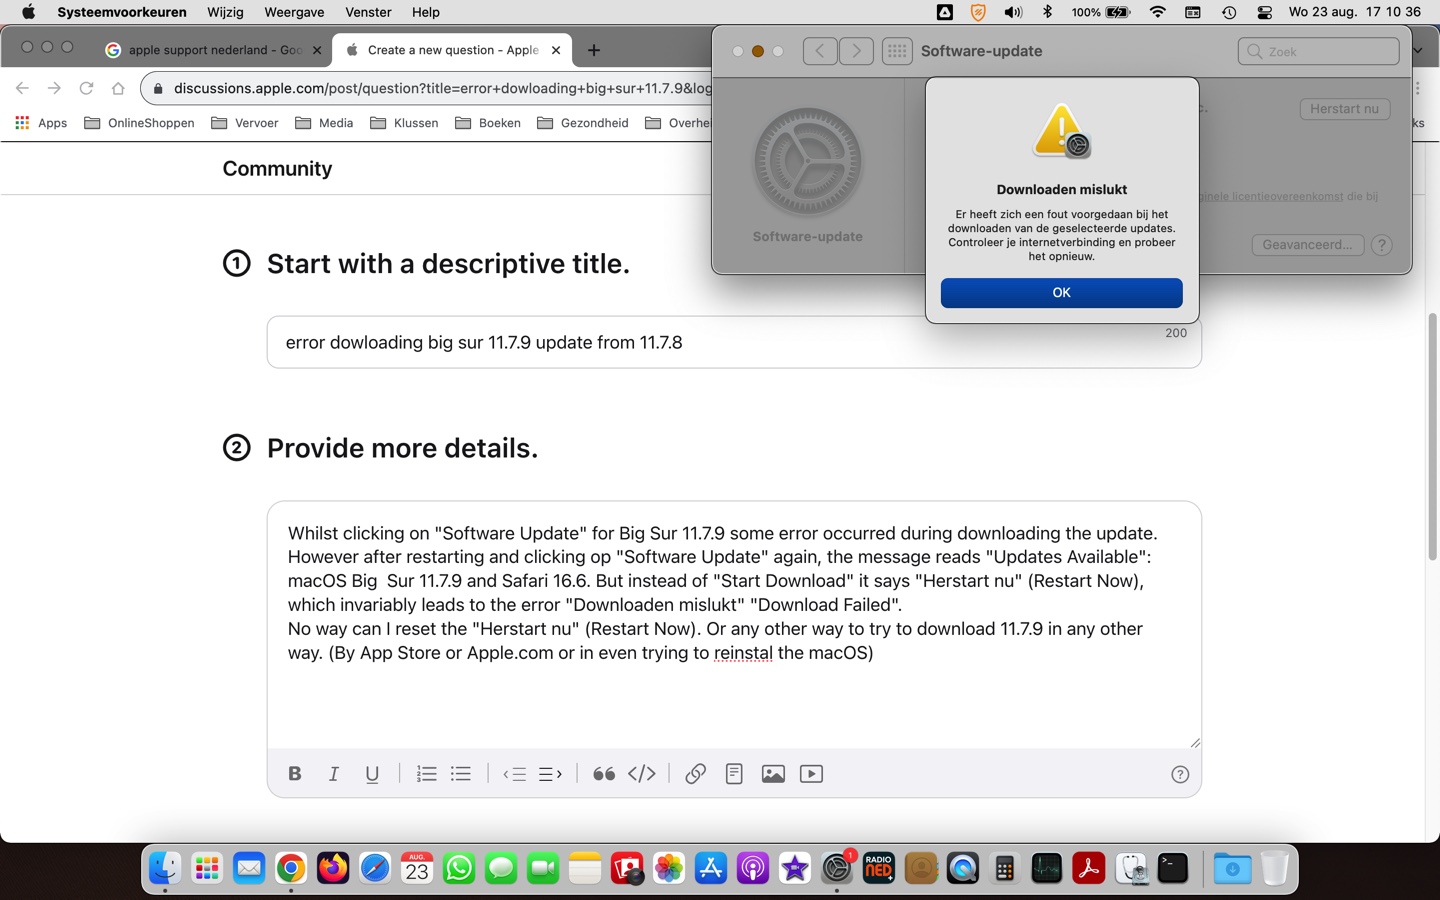Open Wi-Fi status menu
Image resolution: width=1440 pixels, height=900 pixels.
click(x=1158, y=12)
